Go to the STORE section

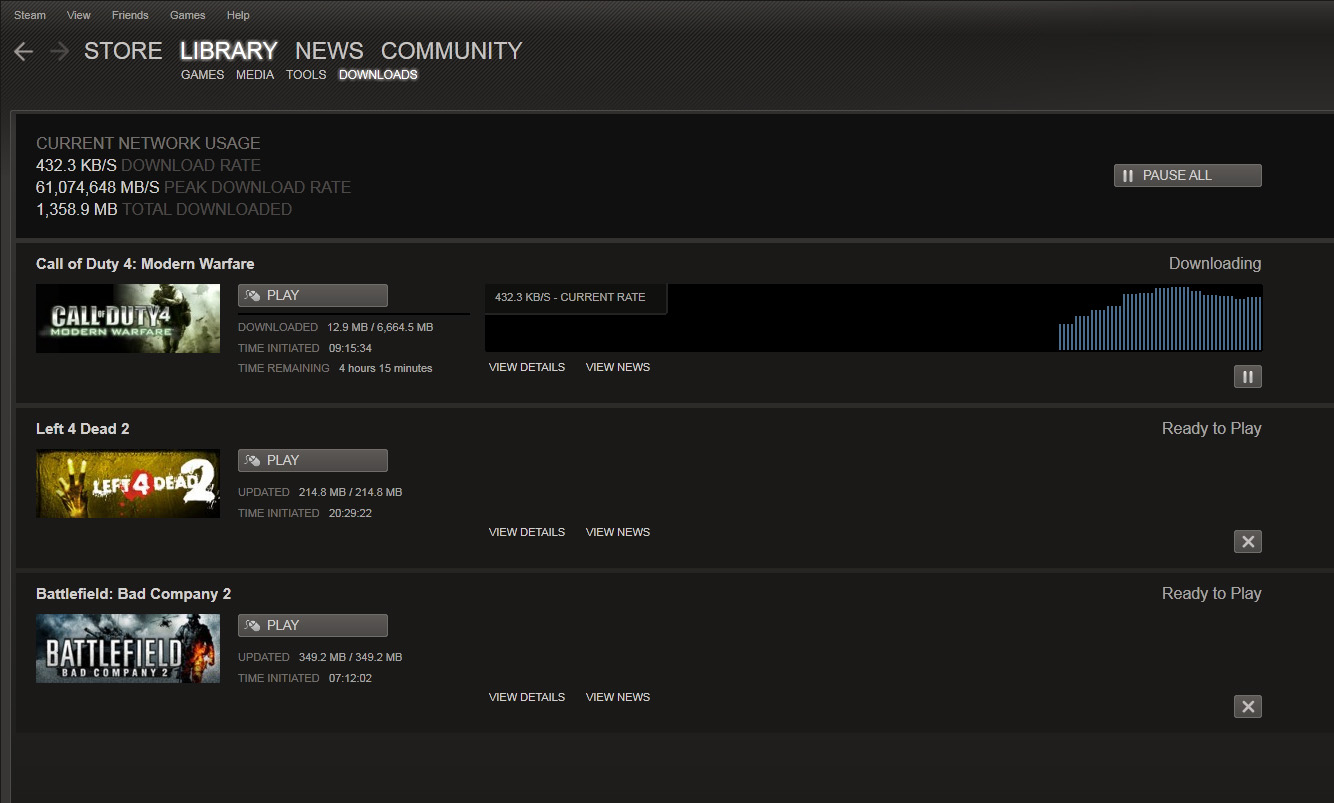pos(123,51)
